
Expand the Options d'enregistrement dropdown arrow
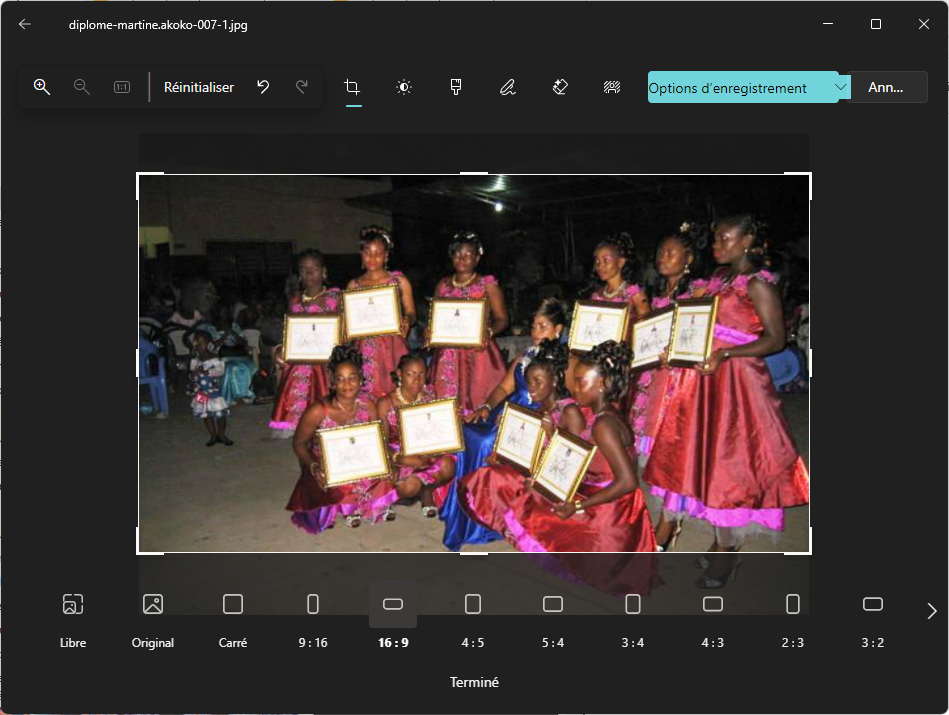(841, 87)
